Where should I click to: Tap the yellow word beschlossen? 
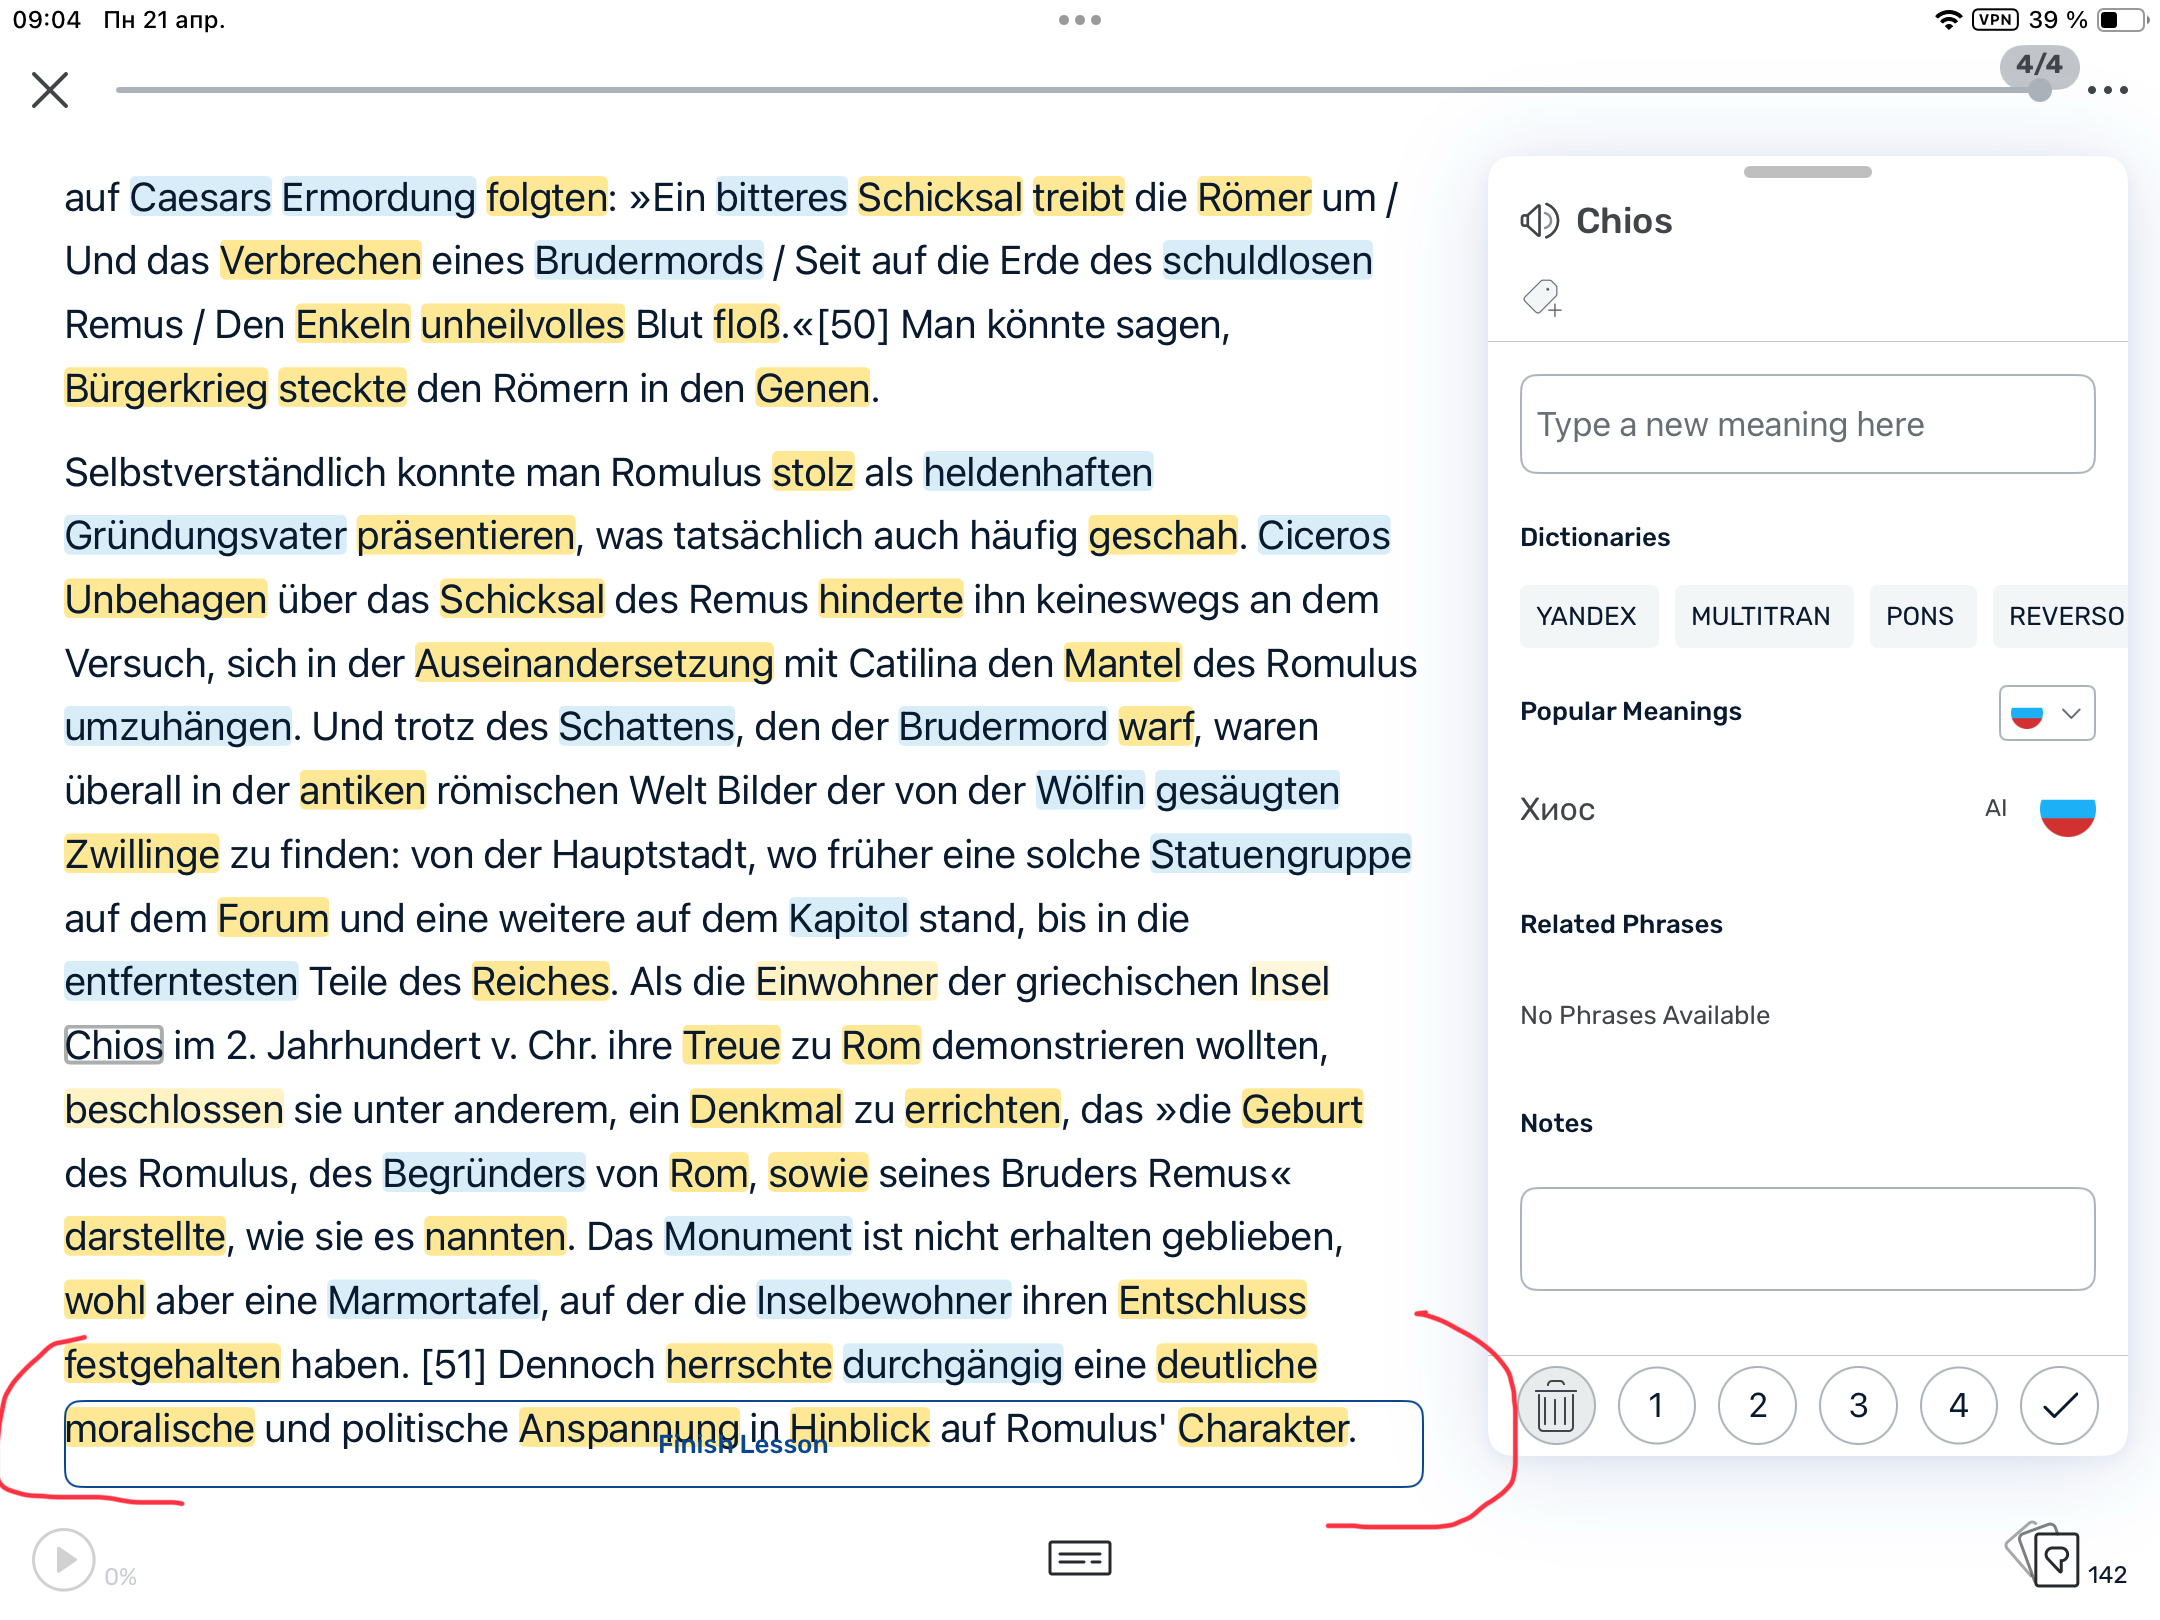tap(174, 1109)
